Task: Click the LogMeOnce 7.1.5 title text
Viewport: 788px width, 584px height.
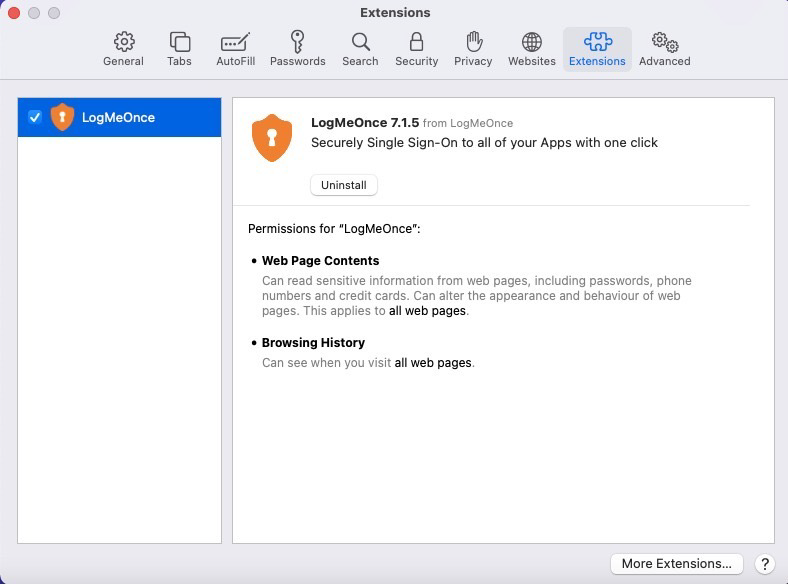Action: [365, 123]
